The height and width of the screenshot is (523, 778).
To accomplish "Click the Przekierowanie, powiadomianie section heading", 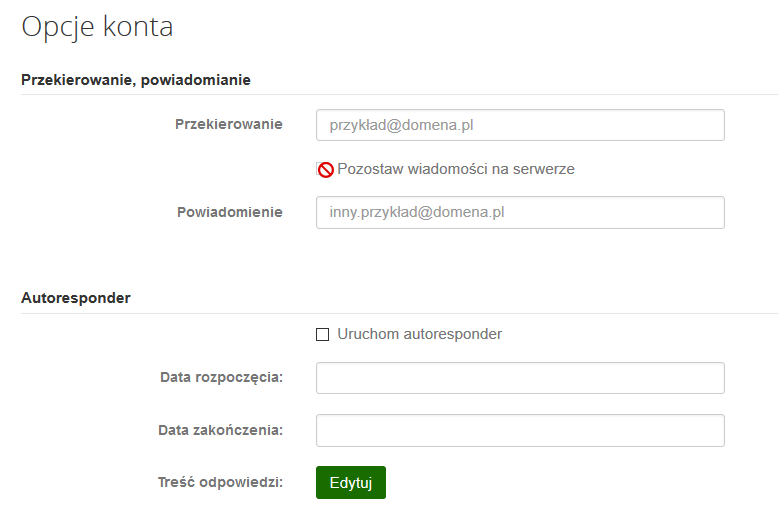I will (x=136, y=80).
